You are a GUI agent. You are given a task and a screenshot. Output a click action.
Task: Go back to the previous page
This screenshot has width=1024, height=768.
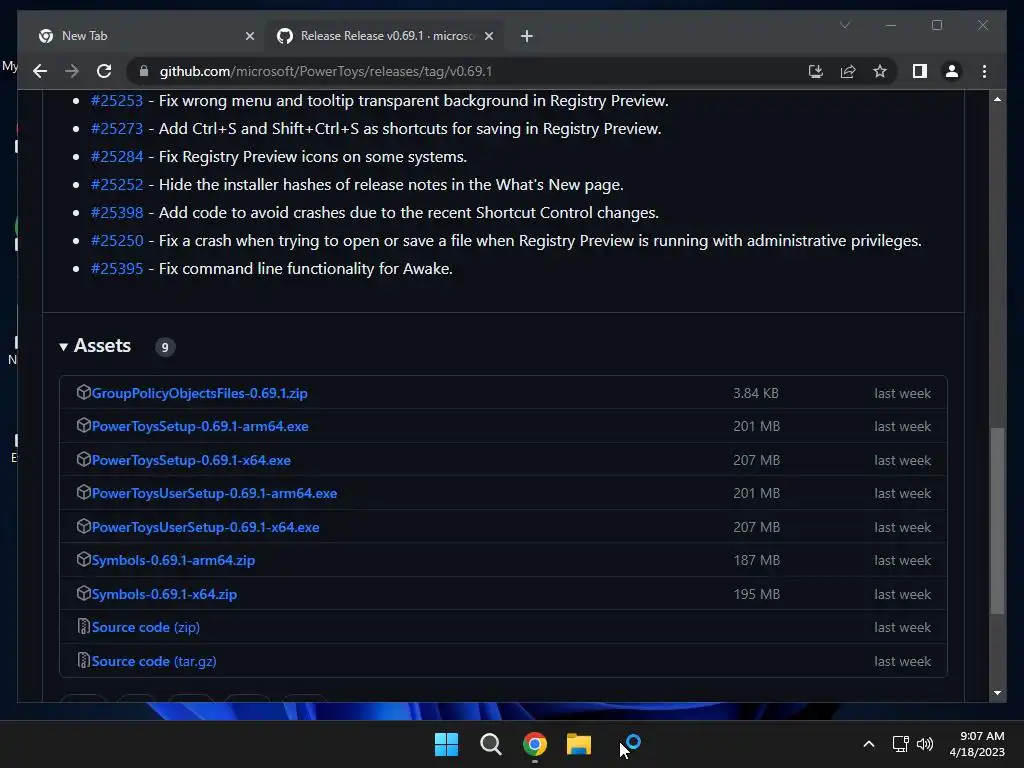tap(40, 71)
